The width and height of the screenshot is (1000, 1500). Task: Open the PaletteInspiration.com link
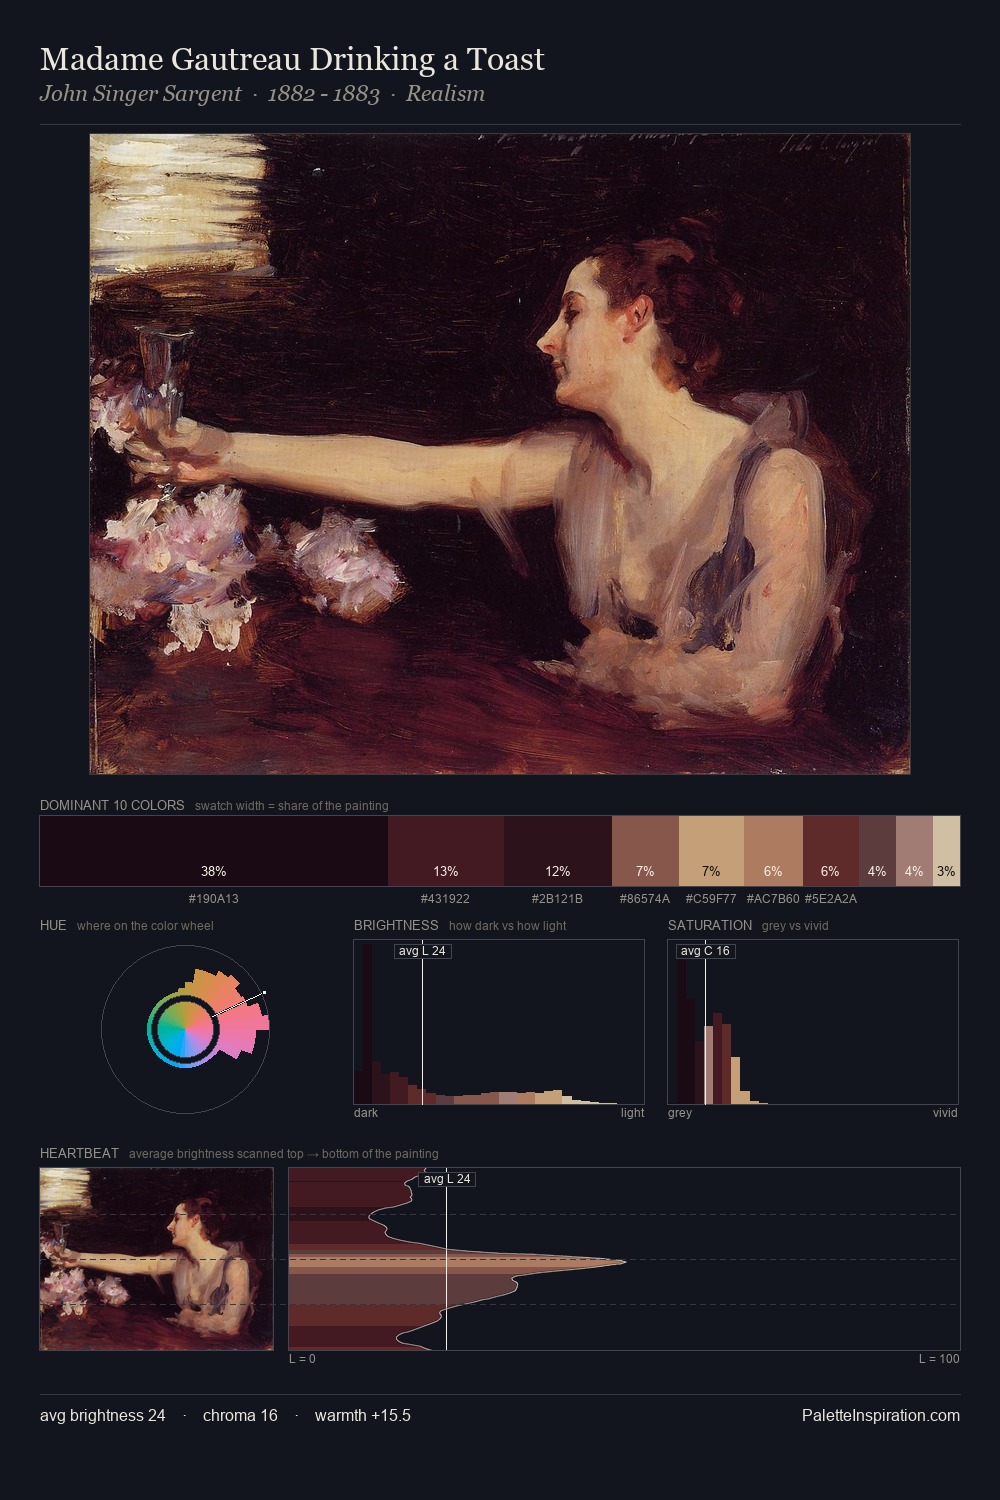(881, 1415)
